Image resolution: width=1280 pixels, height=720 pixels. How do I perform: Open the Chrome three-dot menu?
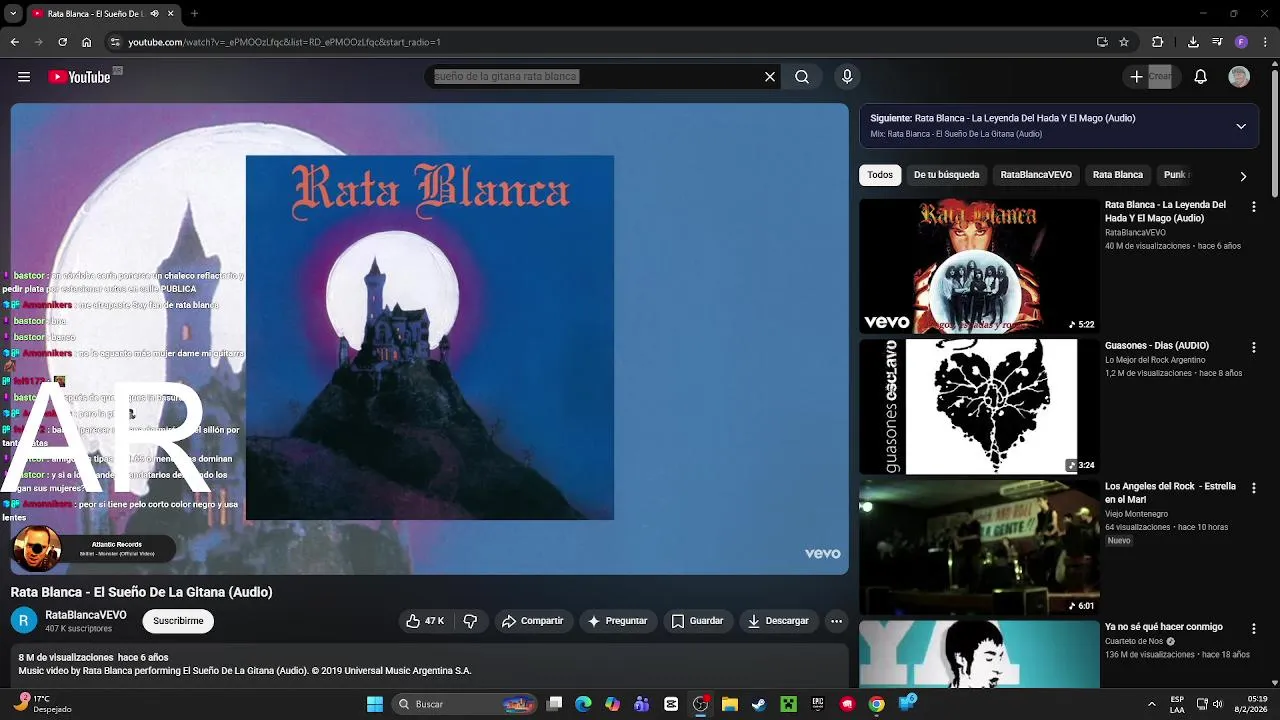[x=1264, y=42]
